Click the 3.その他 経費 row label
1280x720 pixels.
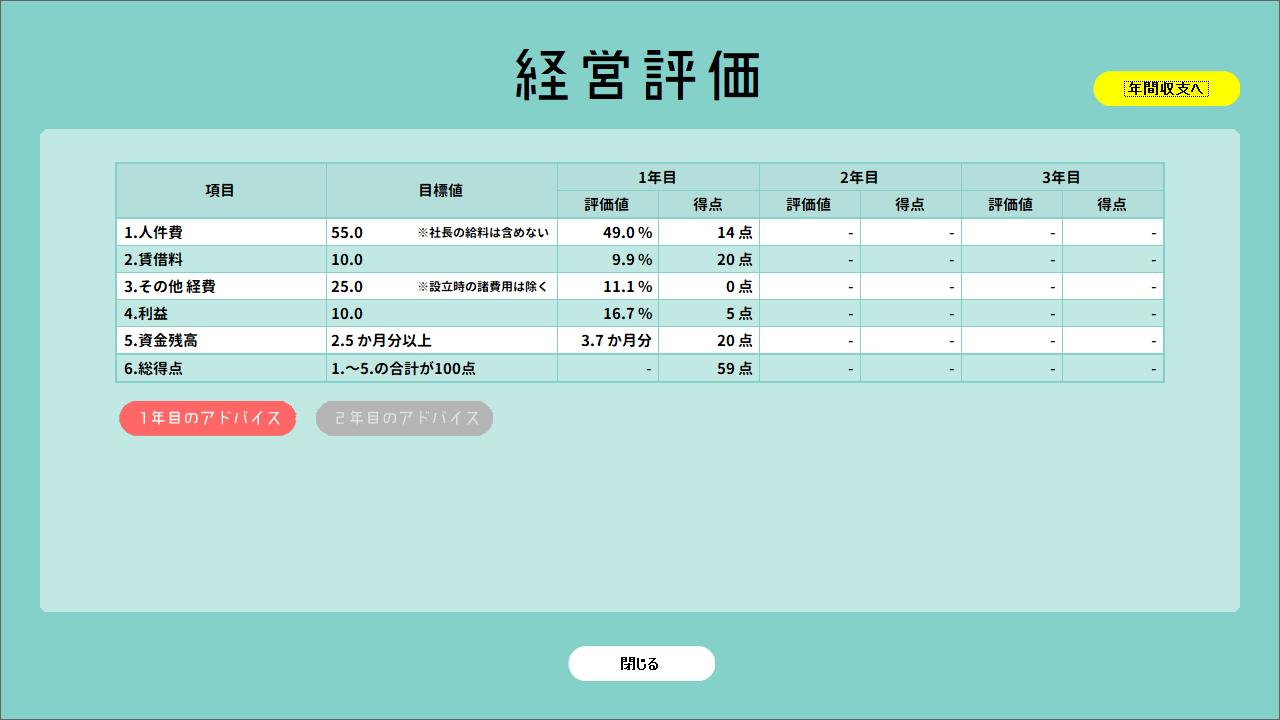click(170, 286)
